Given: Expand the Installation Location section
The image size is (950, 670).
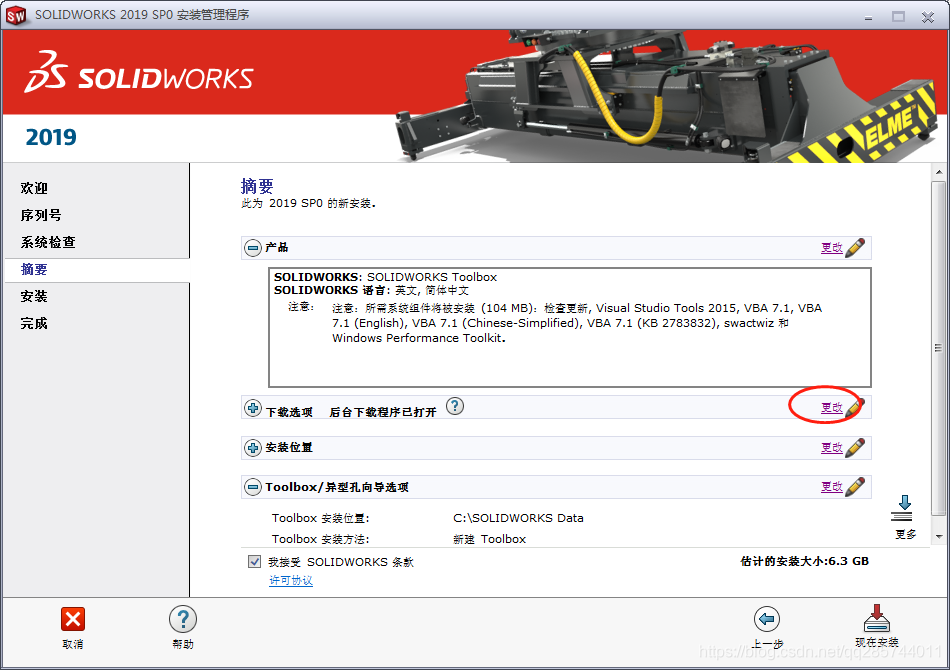Looking at the screenshot, I should 253,448.
